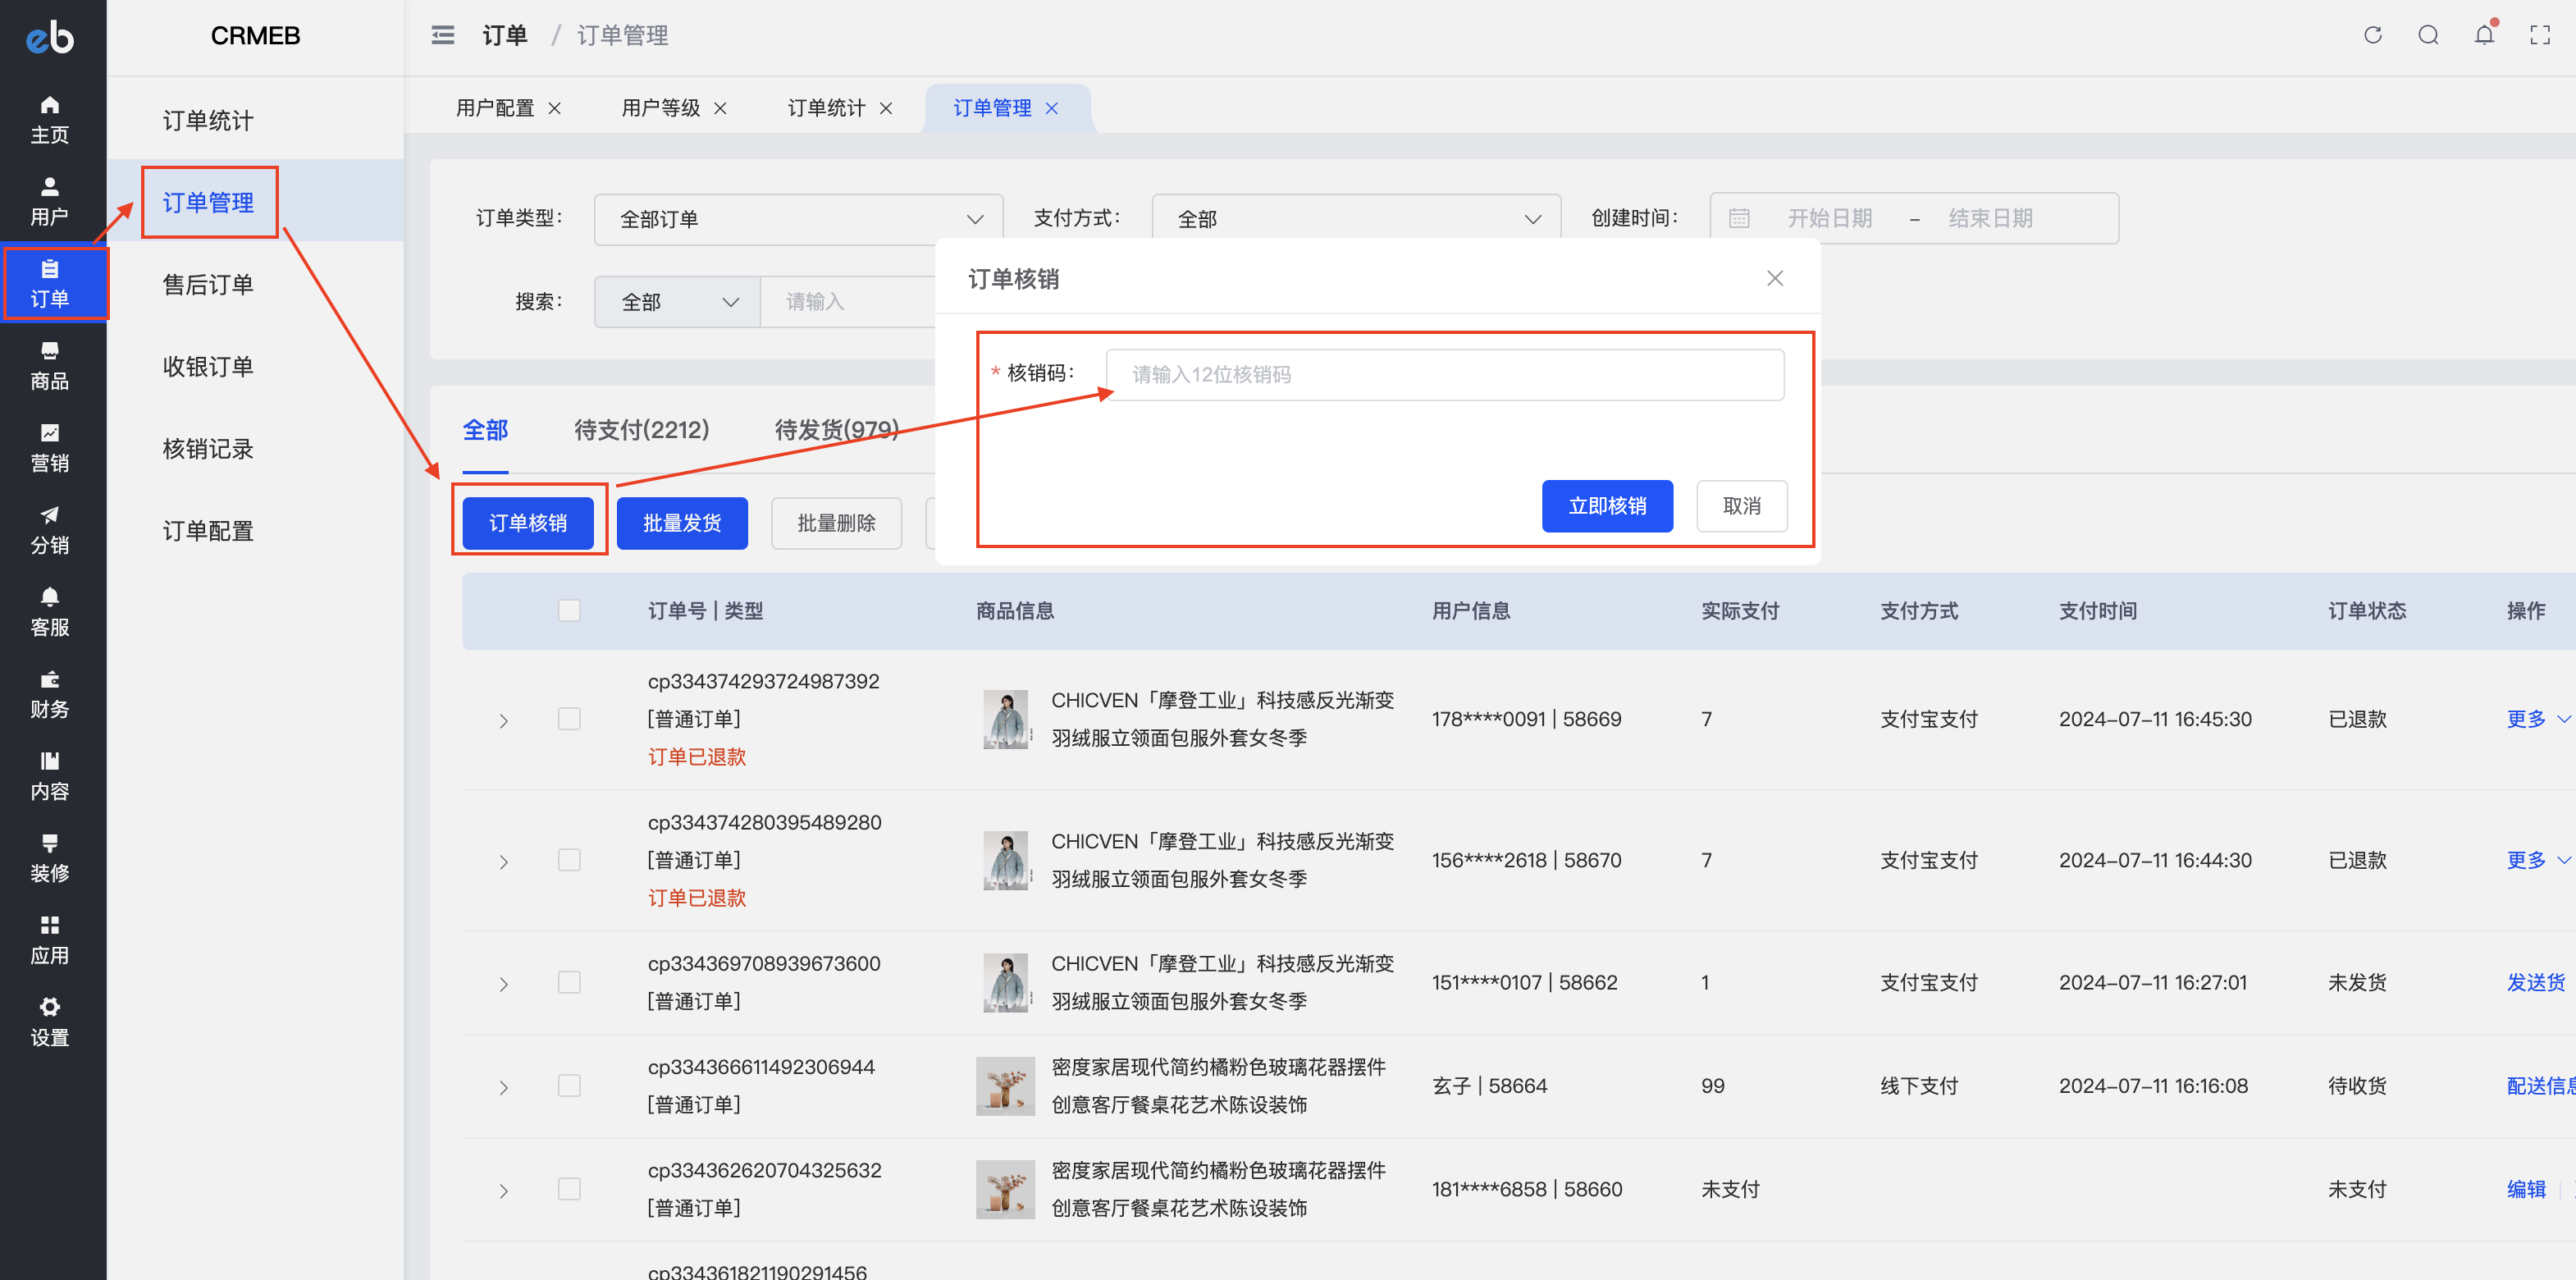Open the 财务 finance section
Screen dimensions: 2576x1280
click(x=50, y=695)
